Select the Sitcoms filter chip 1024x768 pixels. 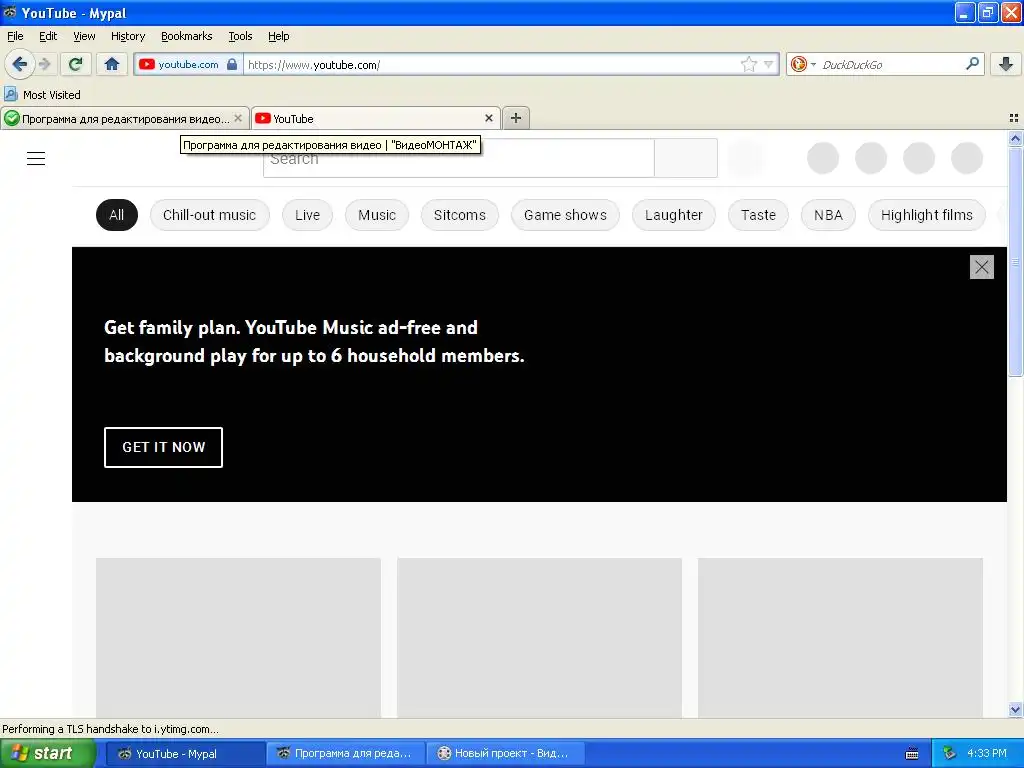[460, 215]
